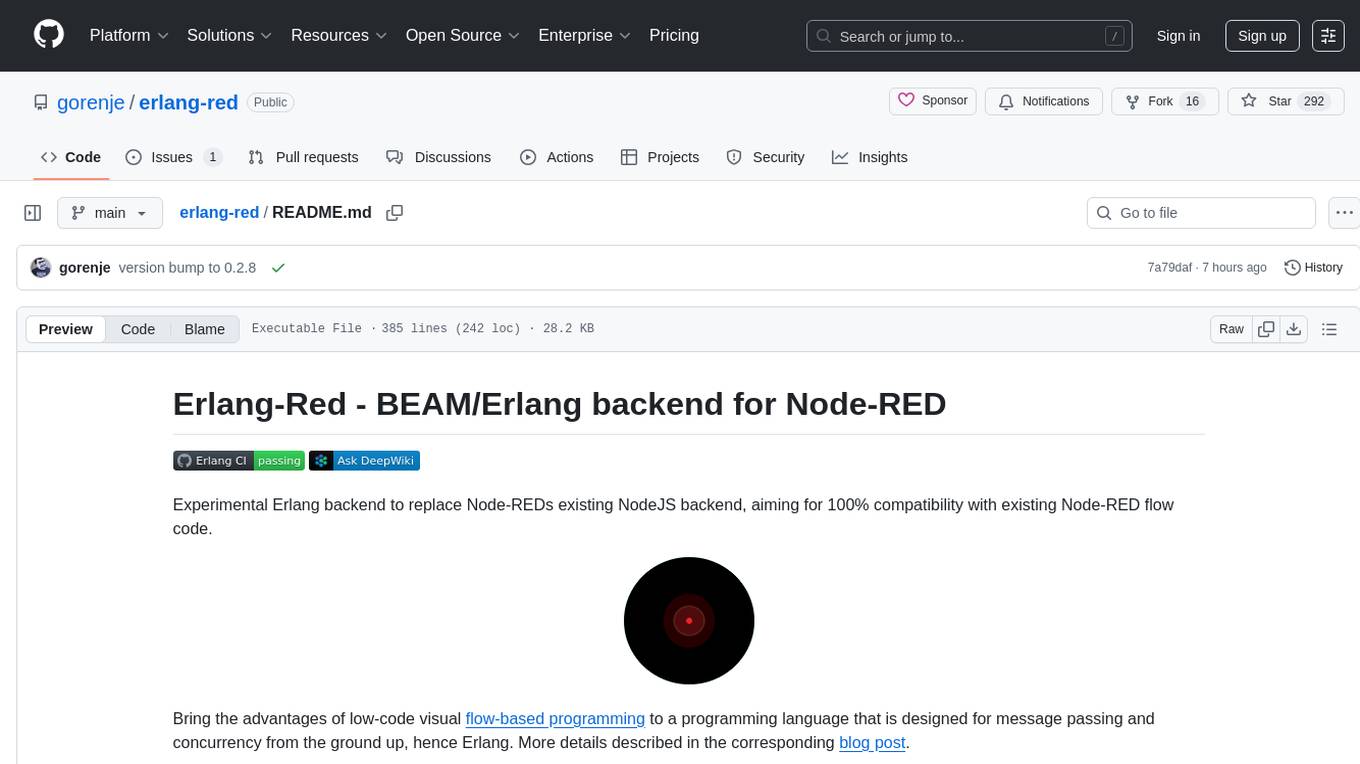Click the Sign in link

(1178, 36)
